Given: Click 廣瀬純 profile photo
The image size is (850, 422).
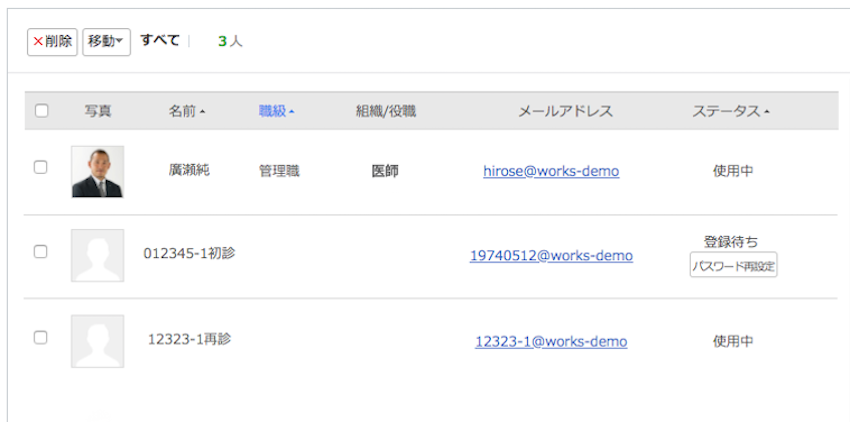Looking at the screenshot, I should point(98,171).
